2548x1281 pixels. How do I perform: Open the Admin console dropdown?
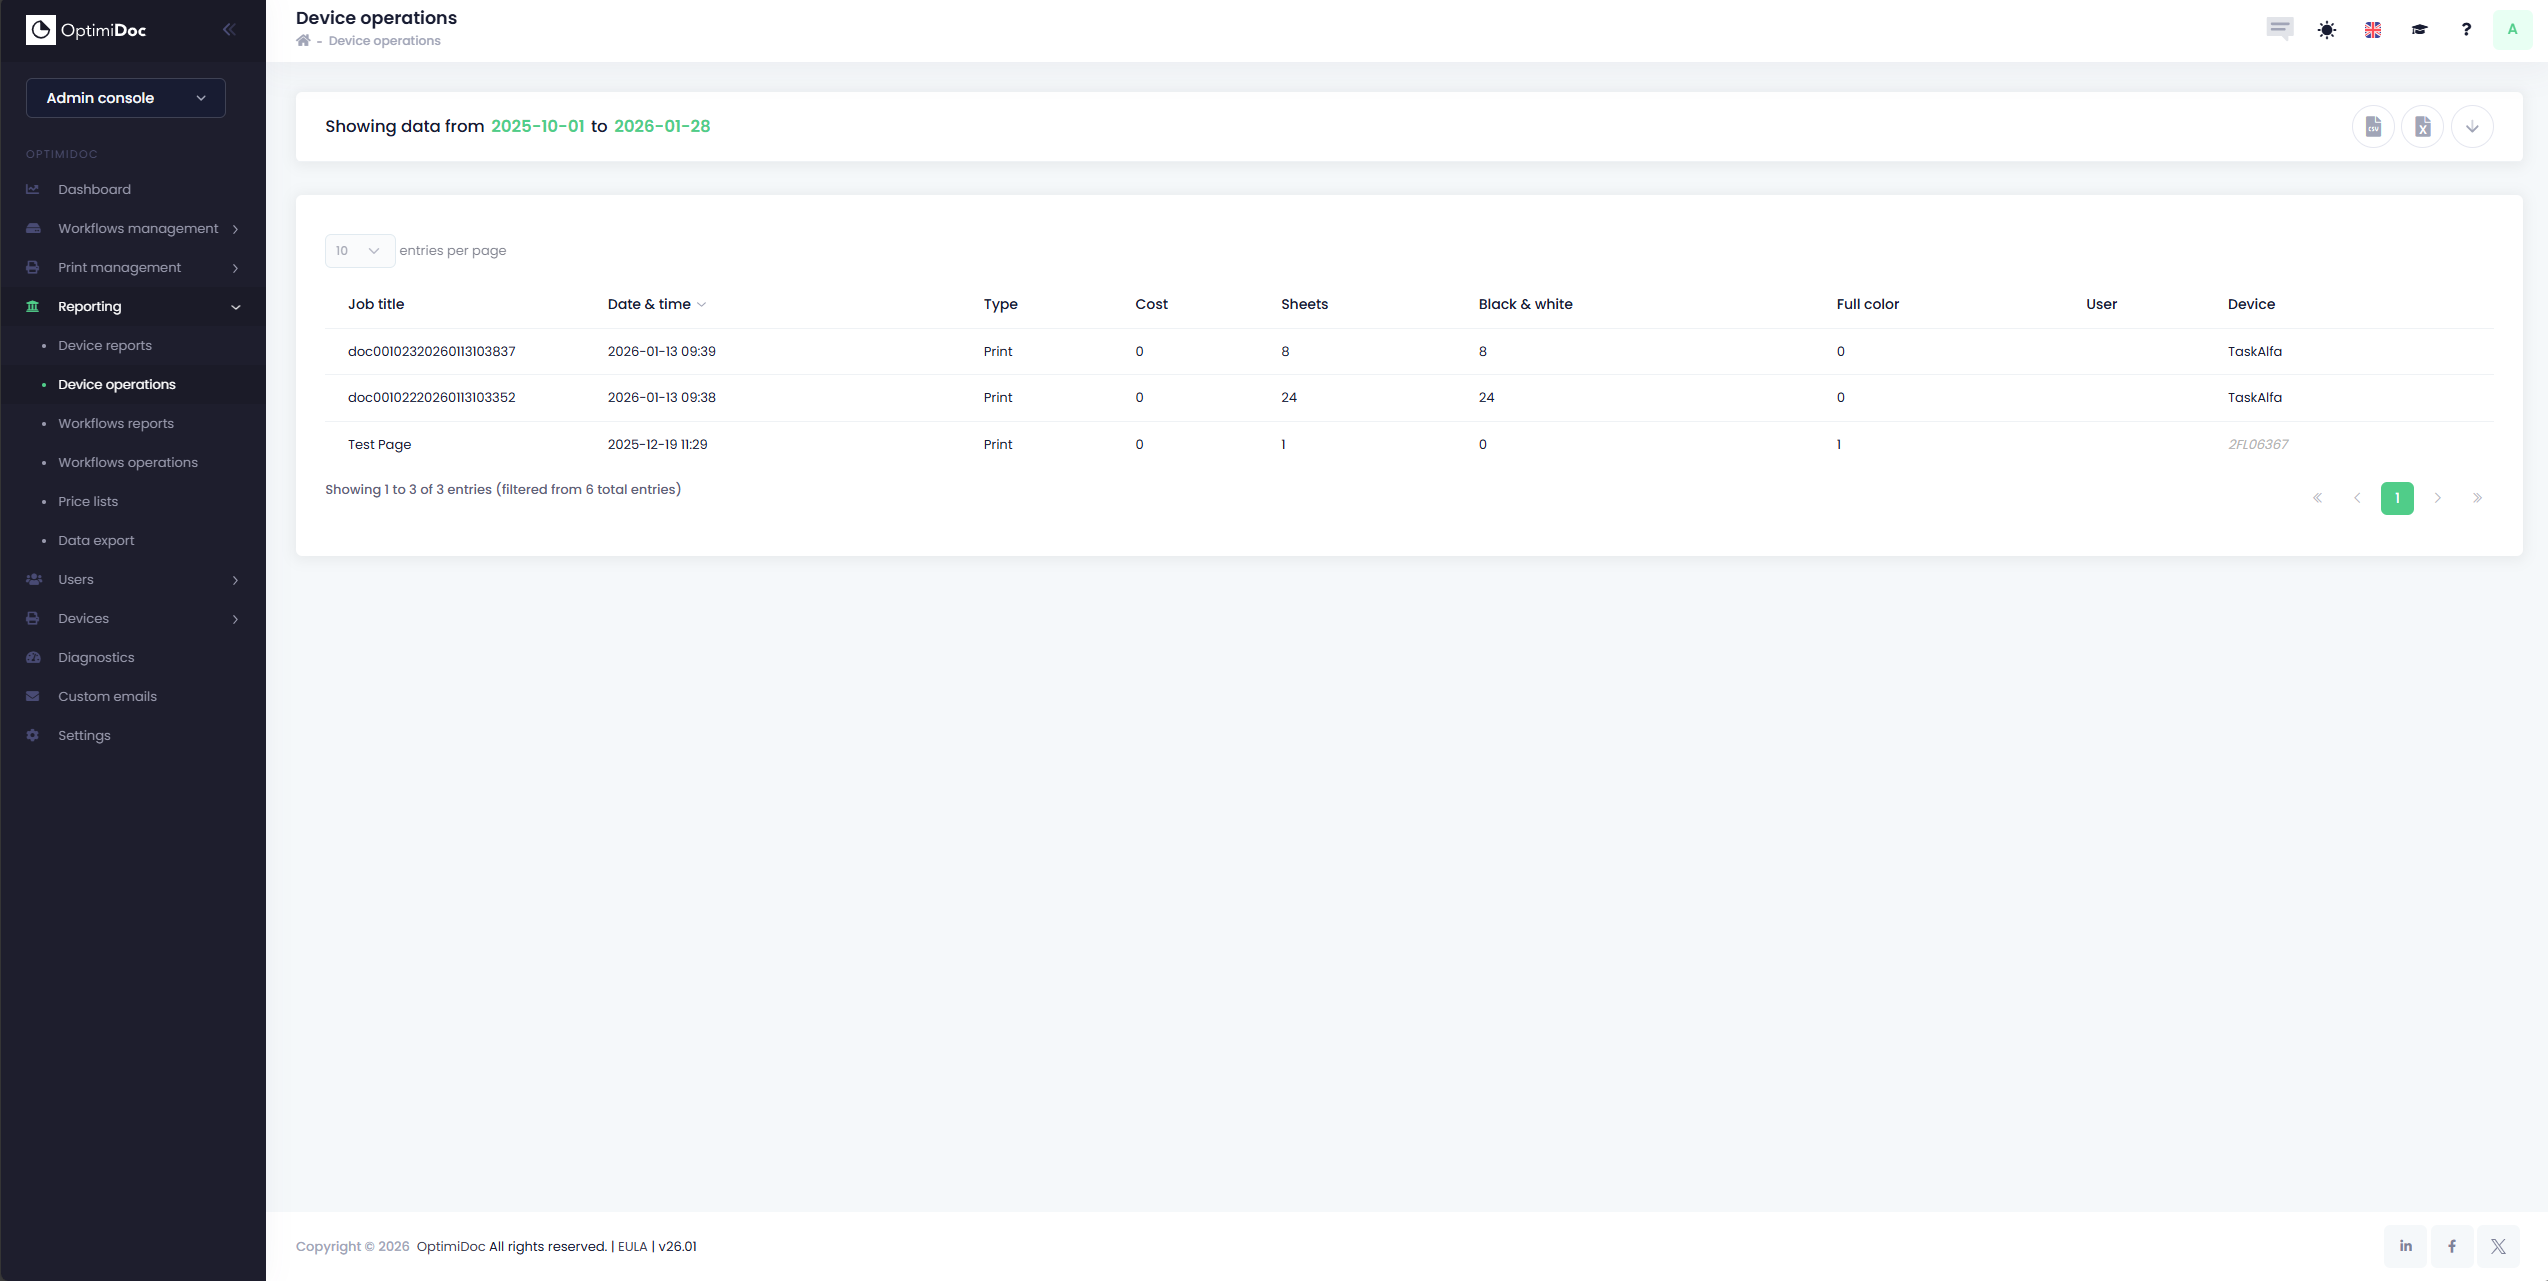pyautogui.click(x=126, y=98)
